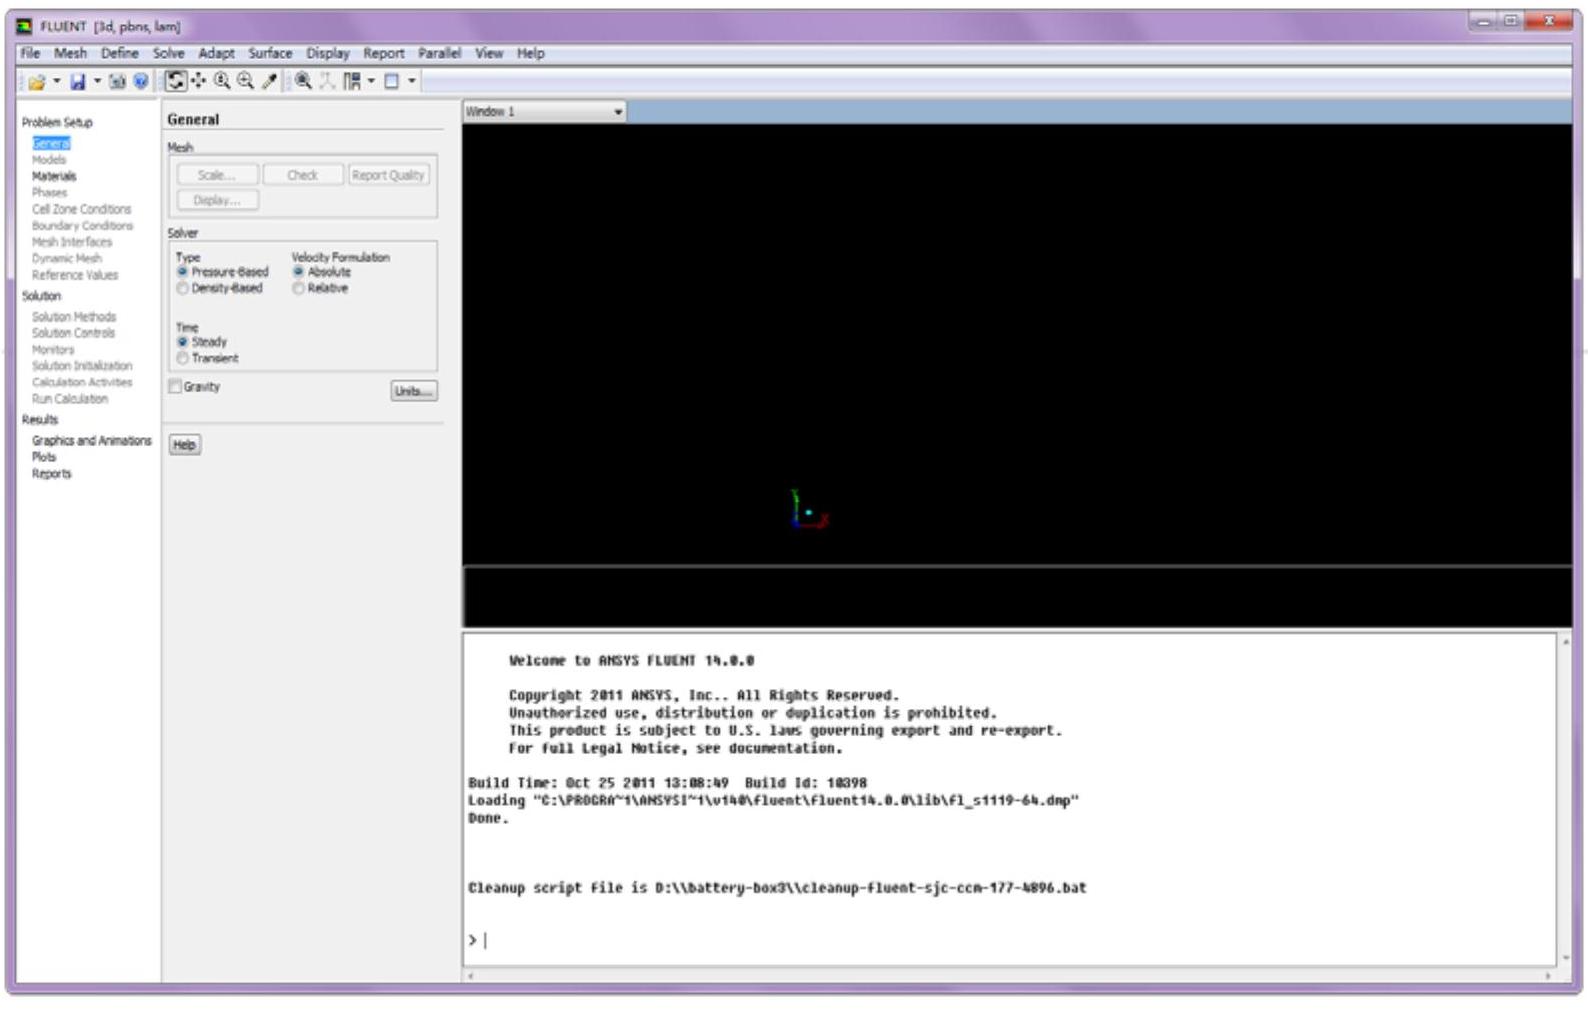Click the Help button in General panel

[184, 445]
